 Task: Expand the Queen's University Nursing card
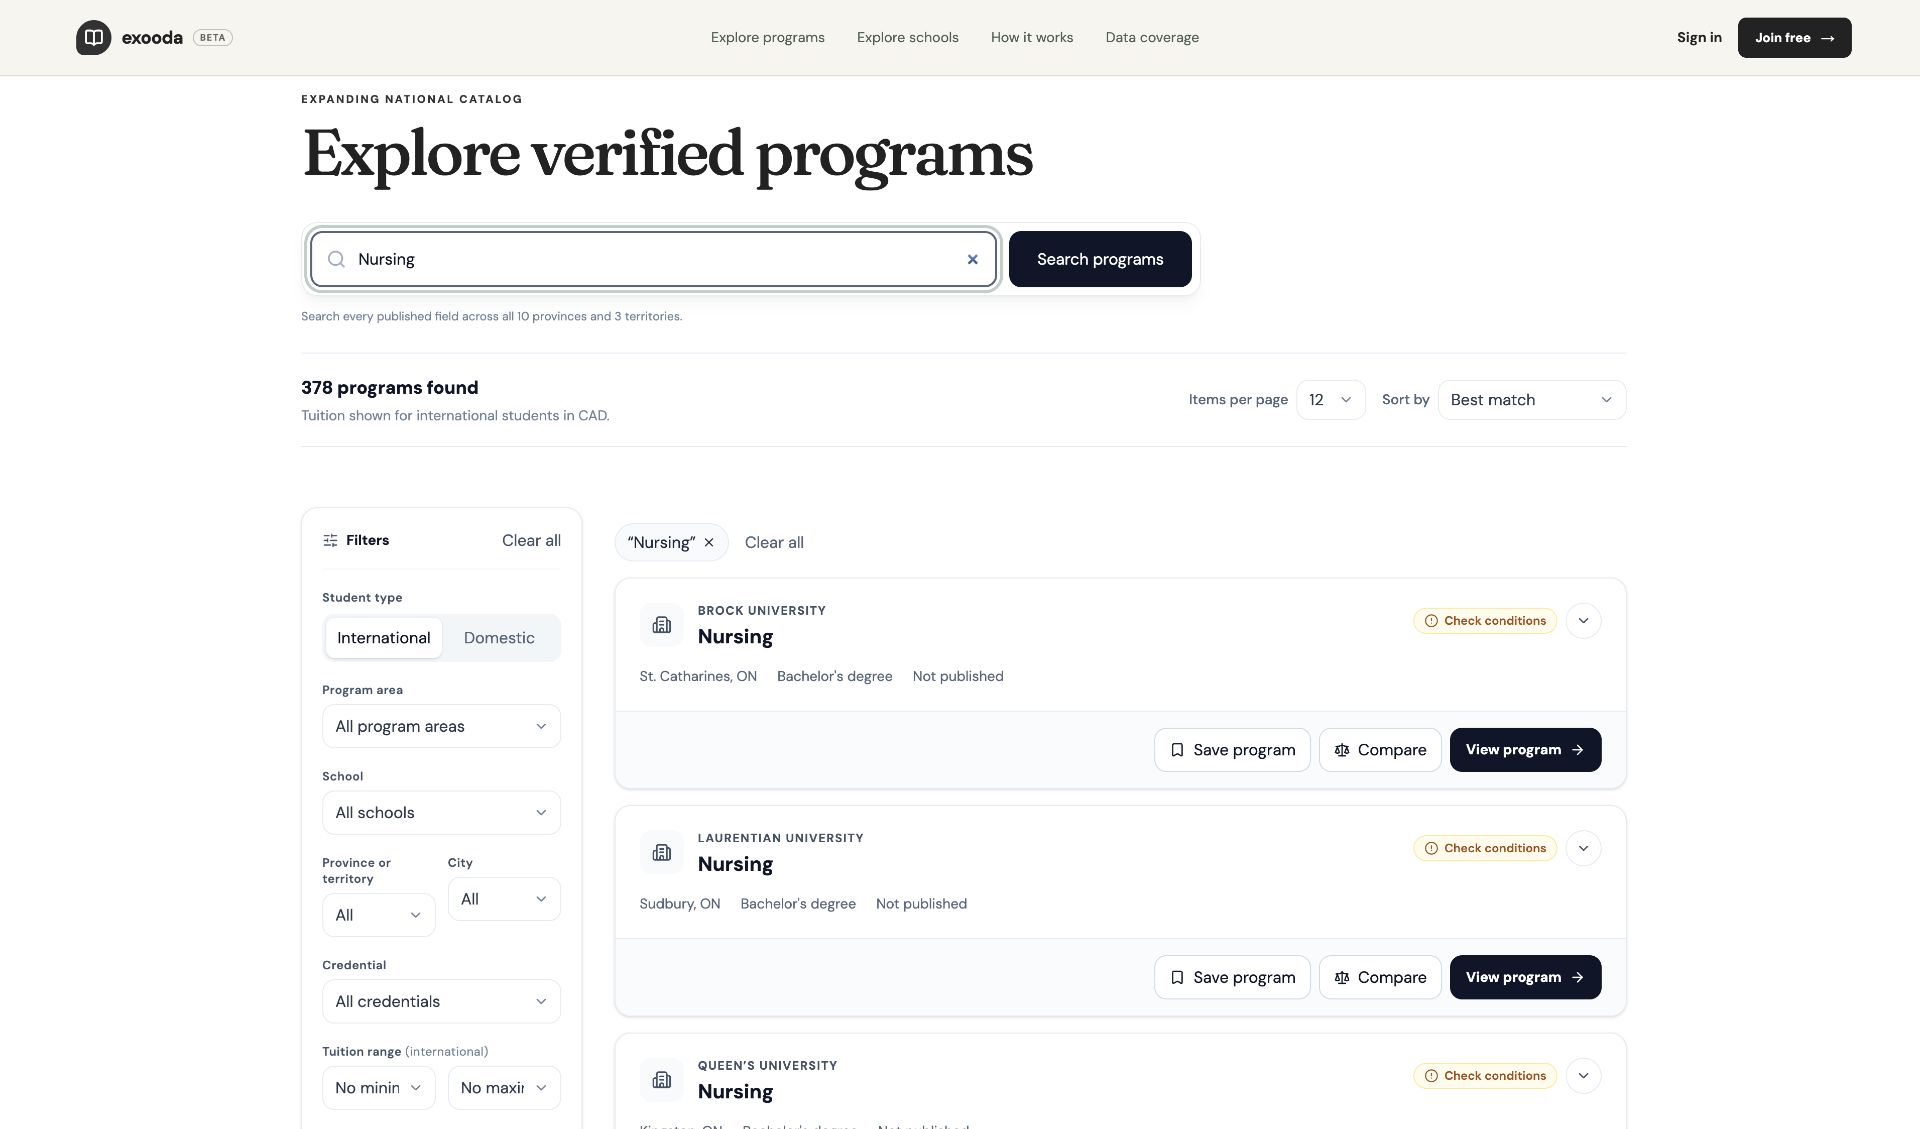(1583, 1076)
